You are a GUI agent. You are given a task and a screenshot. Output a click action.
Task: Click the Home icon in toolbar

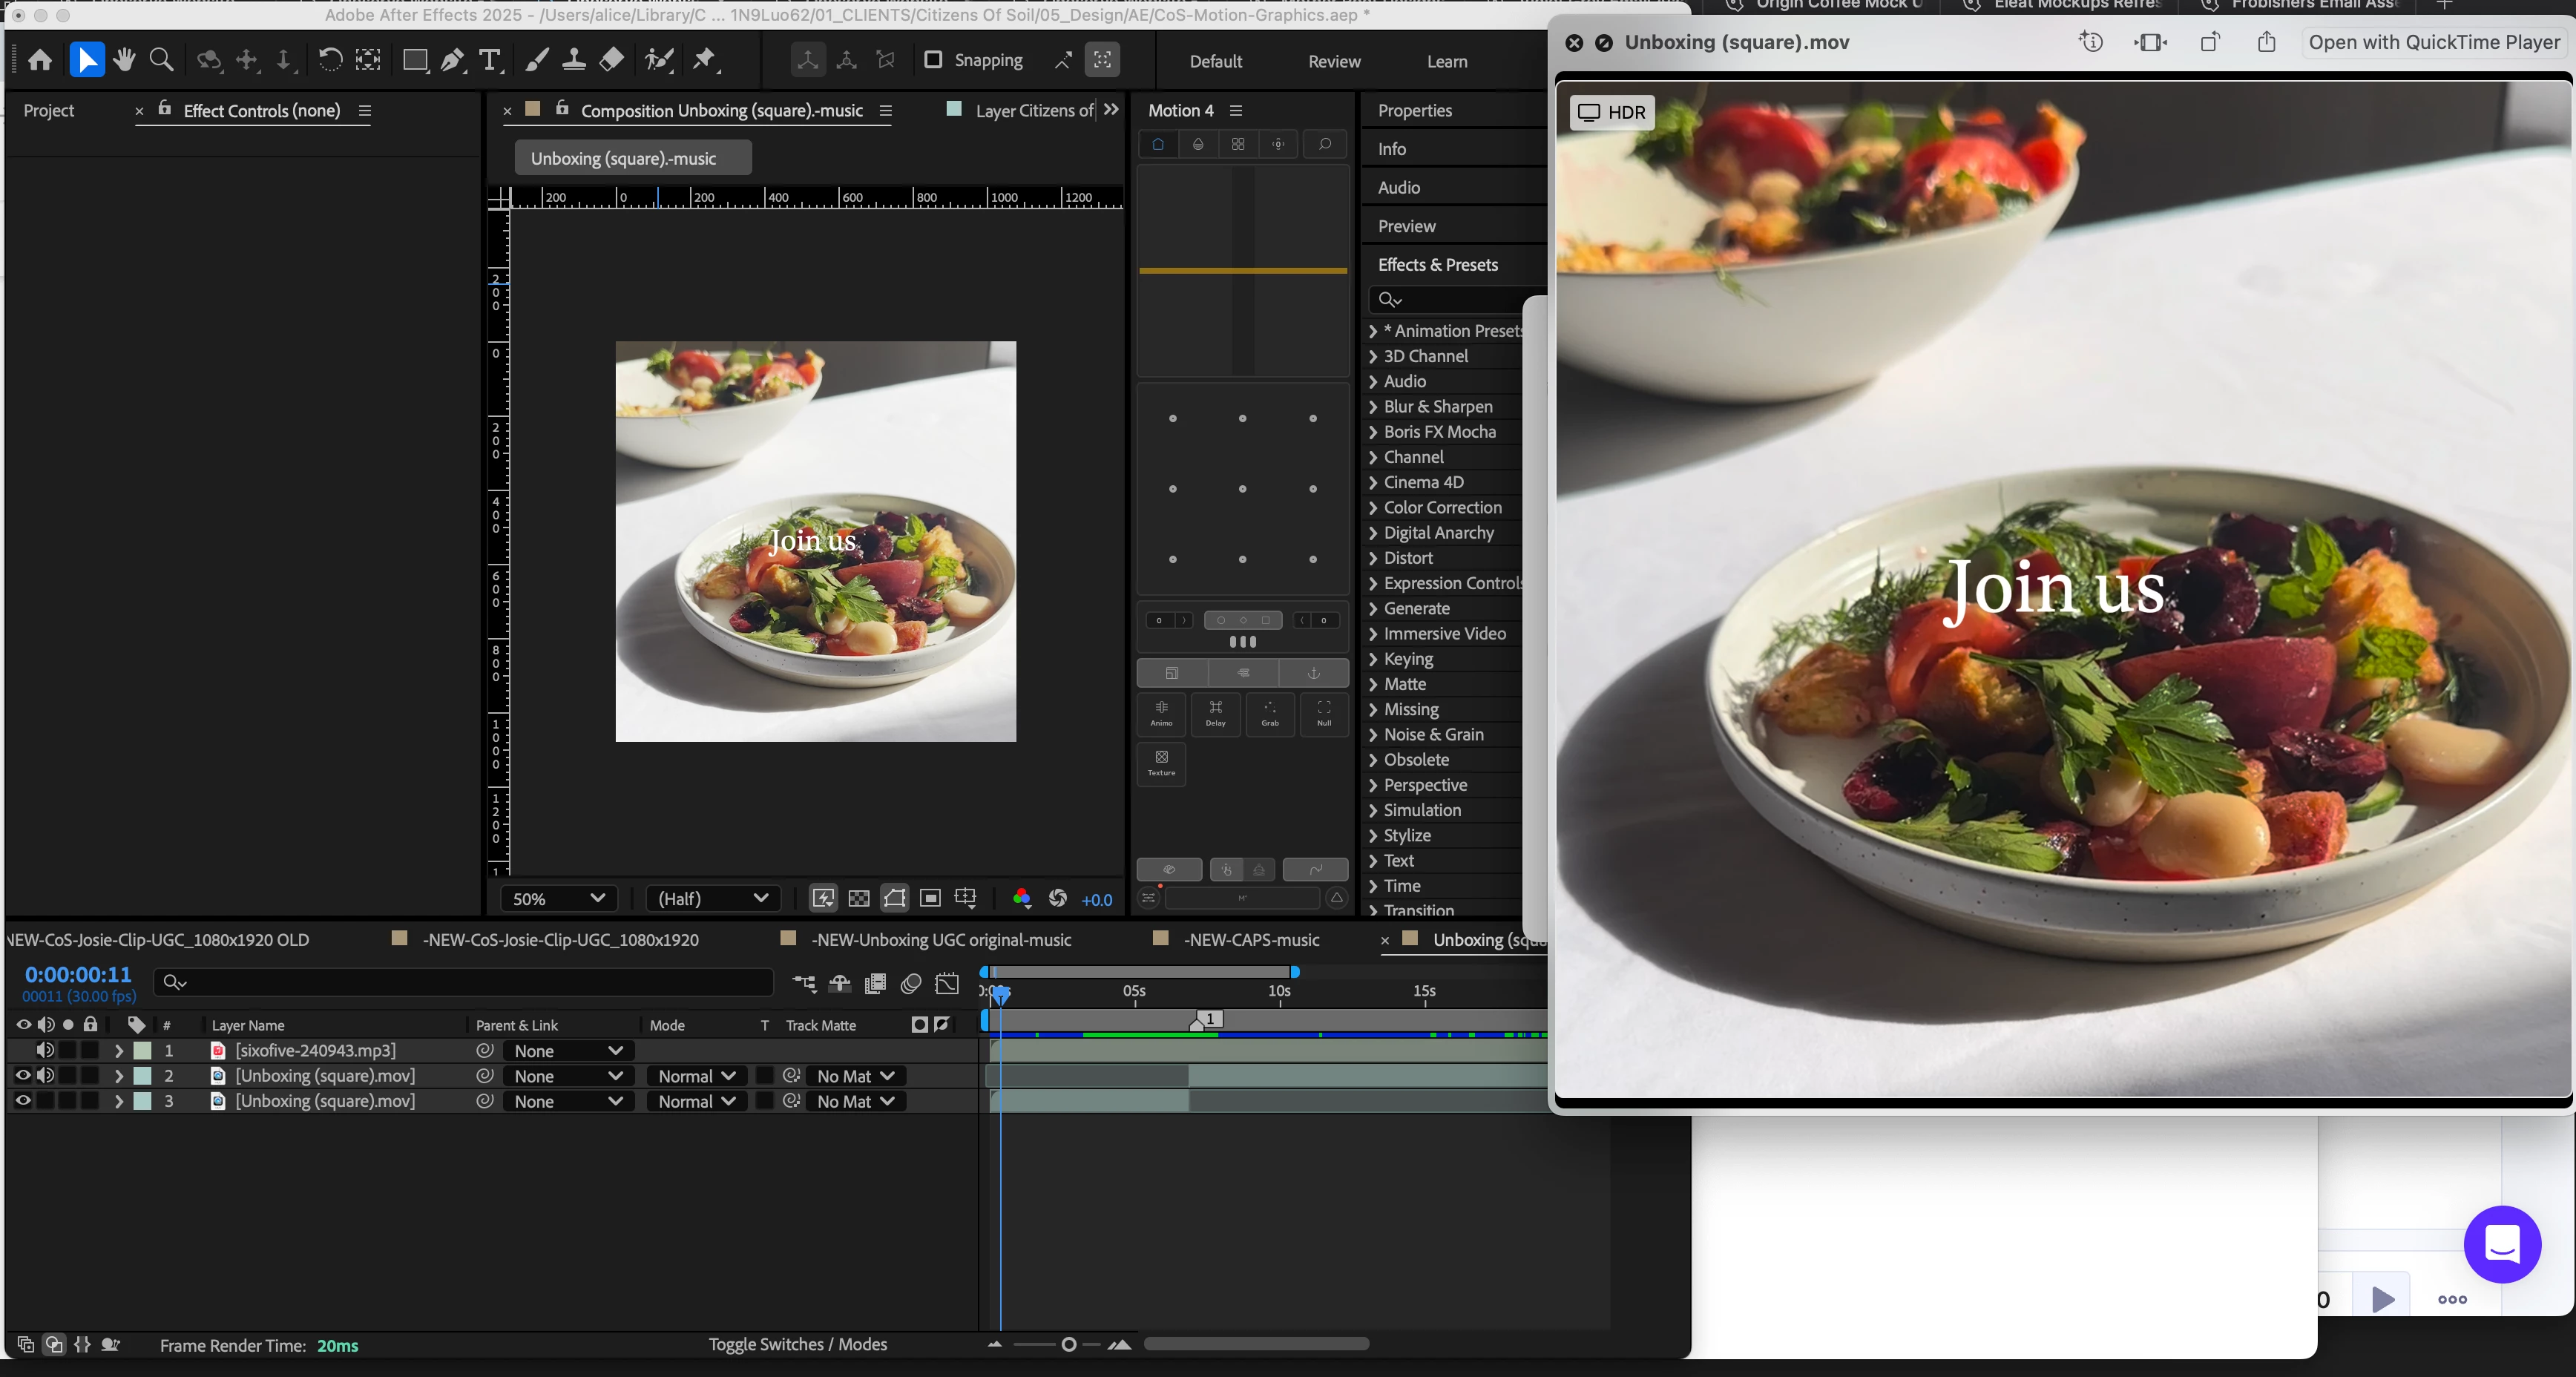[40, 60]
